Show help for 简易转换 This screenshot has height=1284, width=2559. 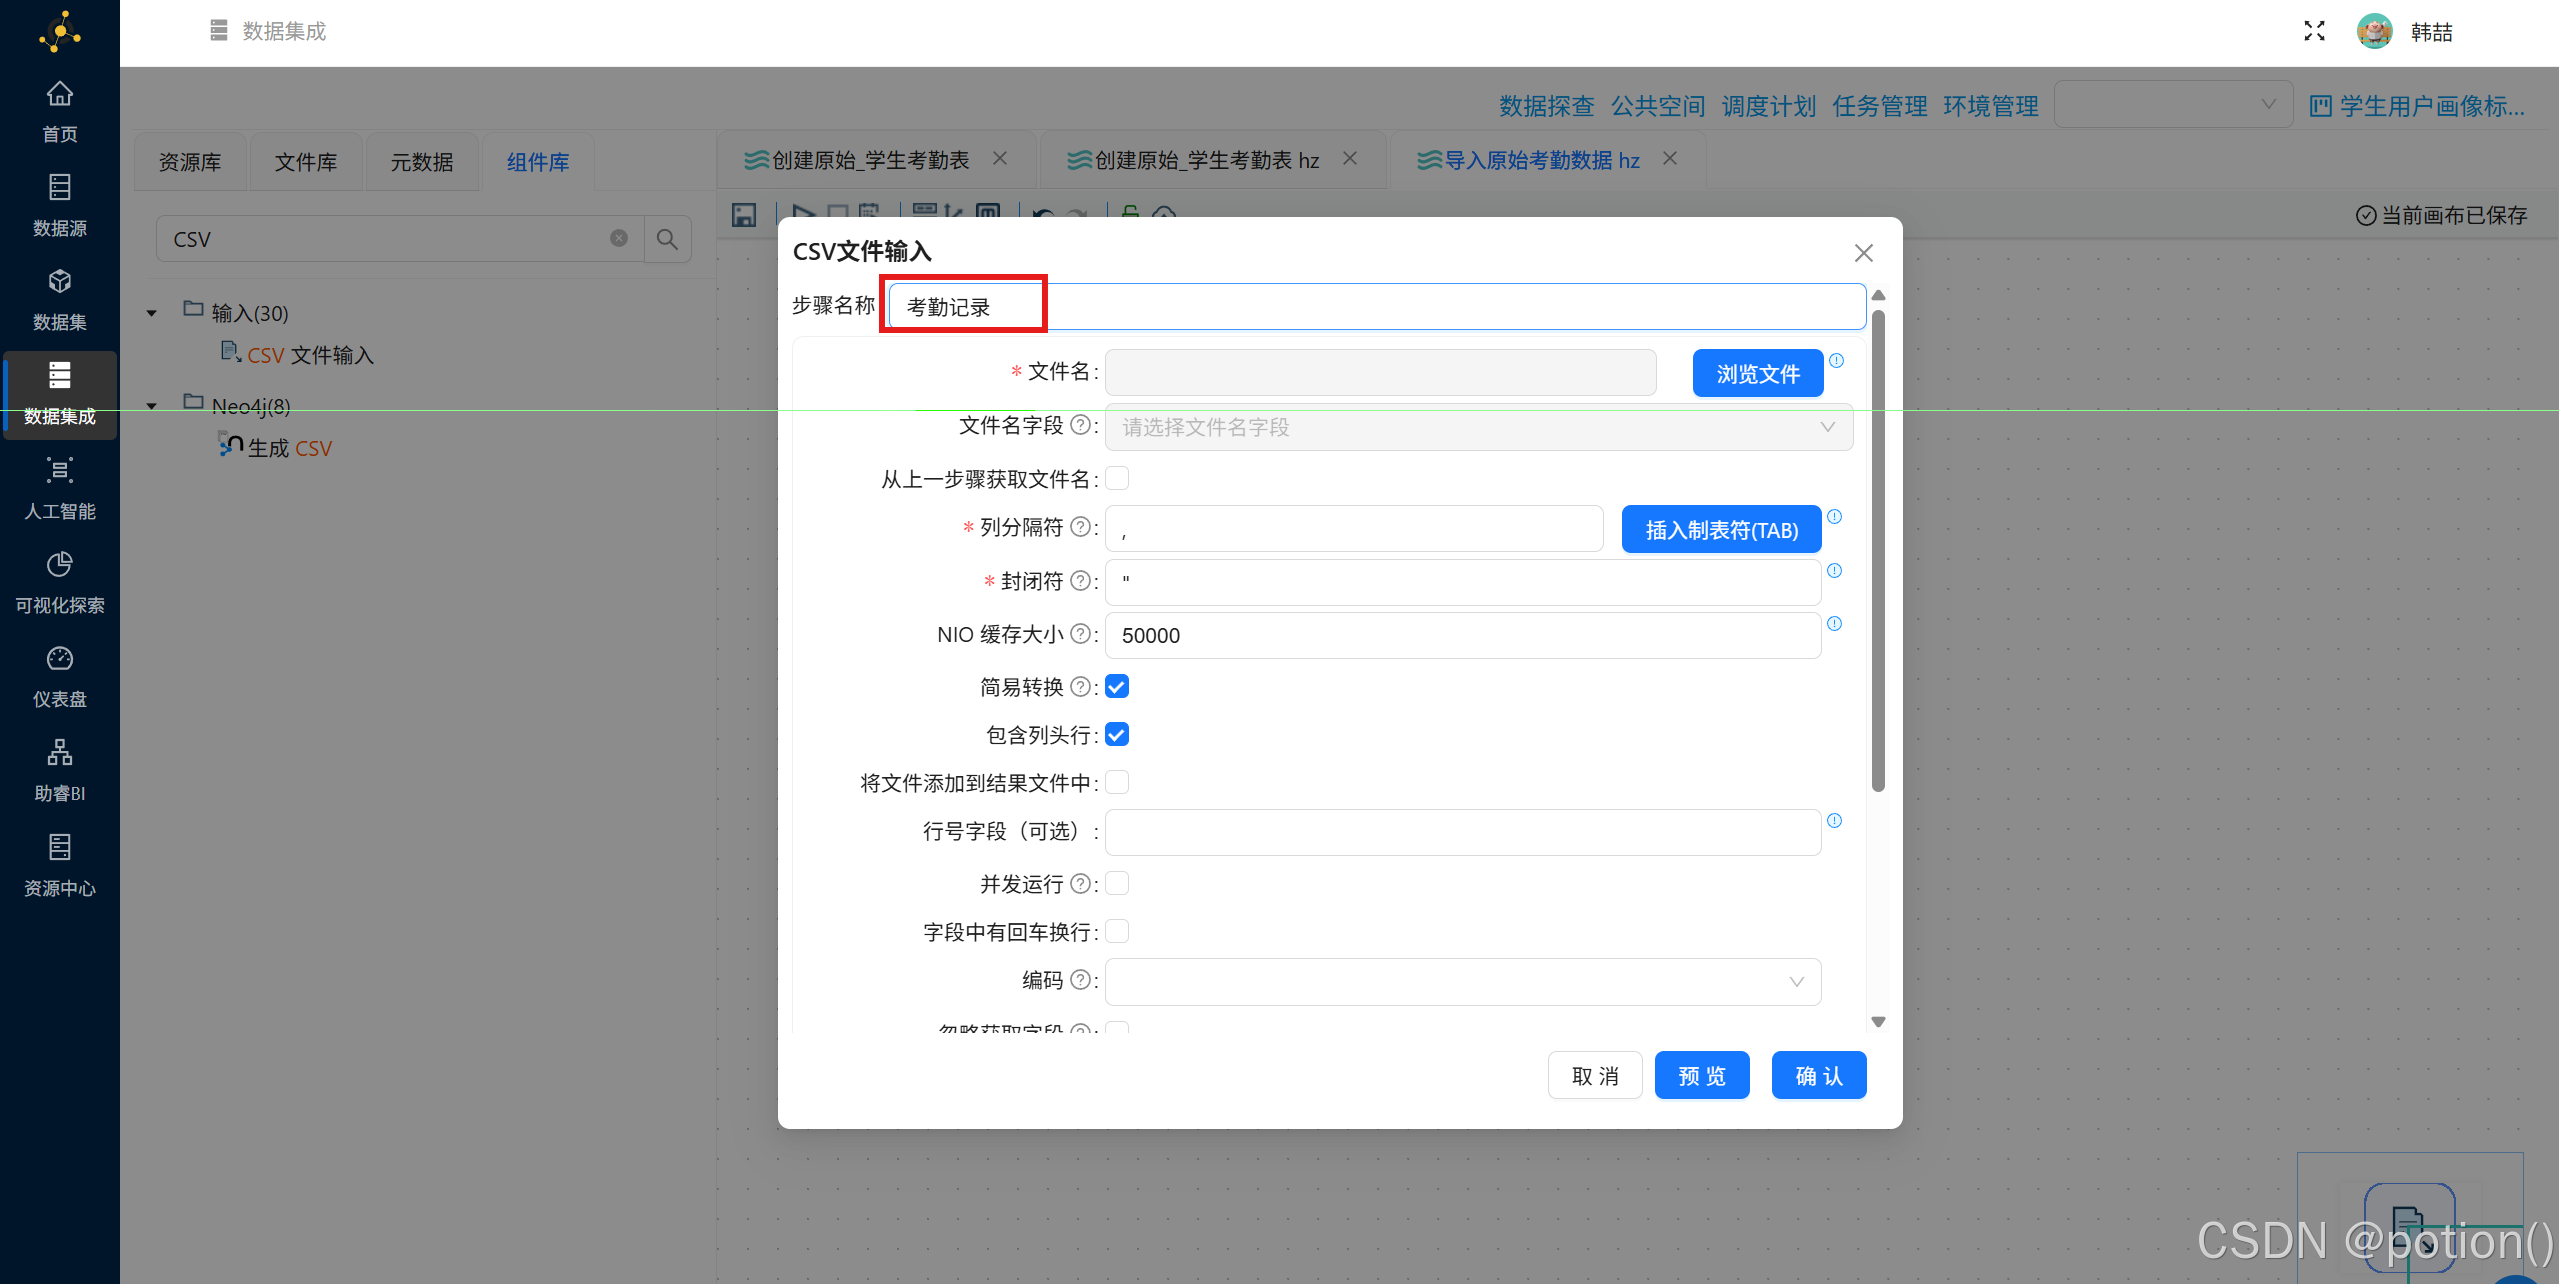point(1080,687)
